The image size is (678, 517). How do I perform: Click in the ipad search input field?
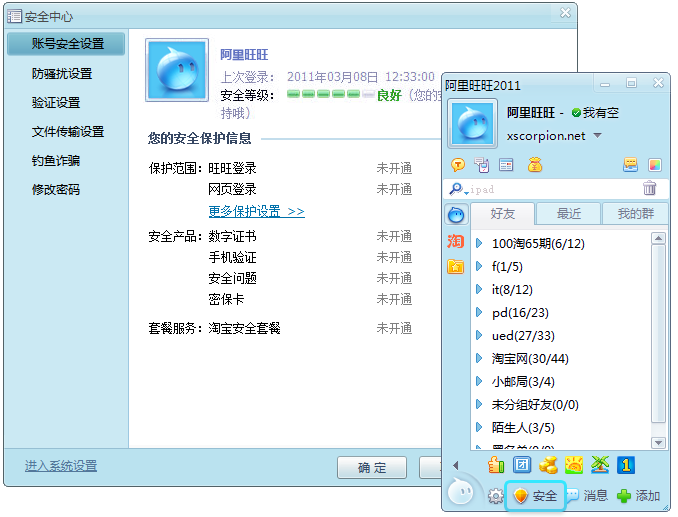pyautogui.click(x=554, y=189)
